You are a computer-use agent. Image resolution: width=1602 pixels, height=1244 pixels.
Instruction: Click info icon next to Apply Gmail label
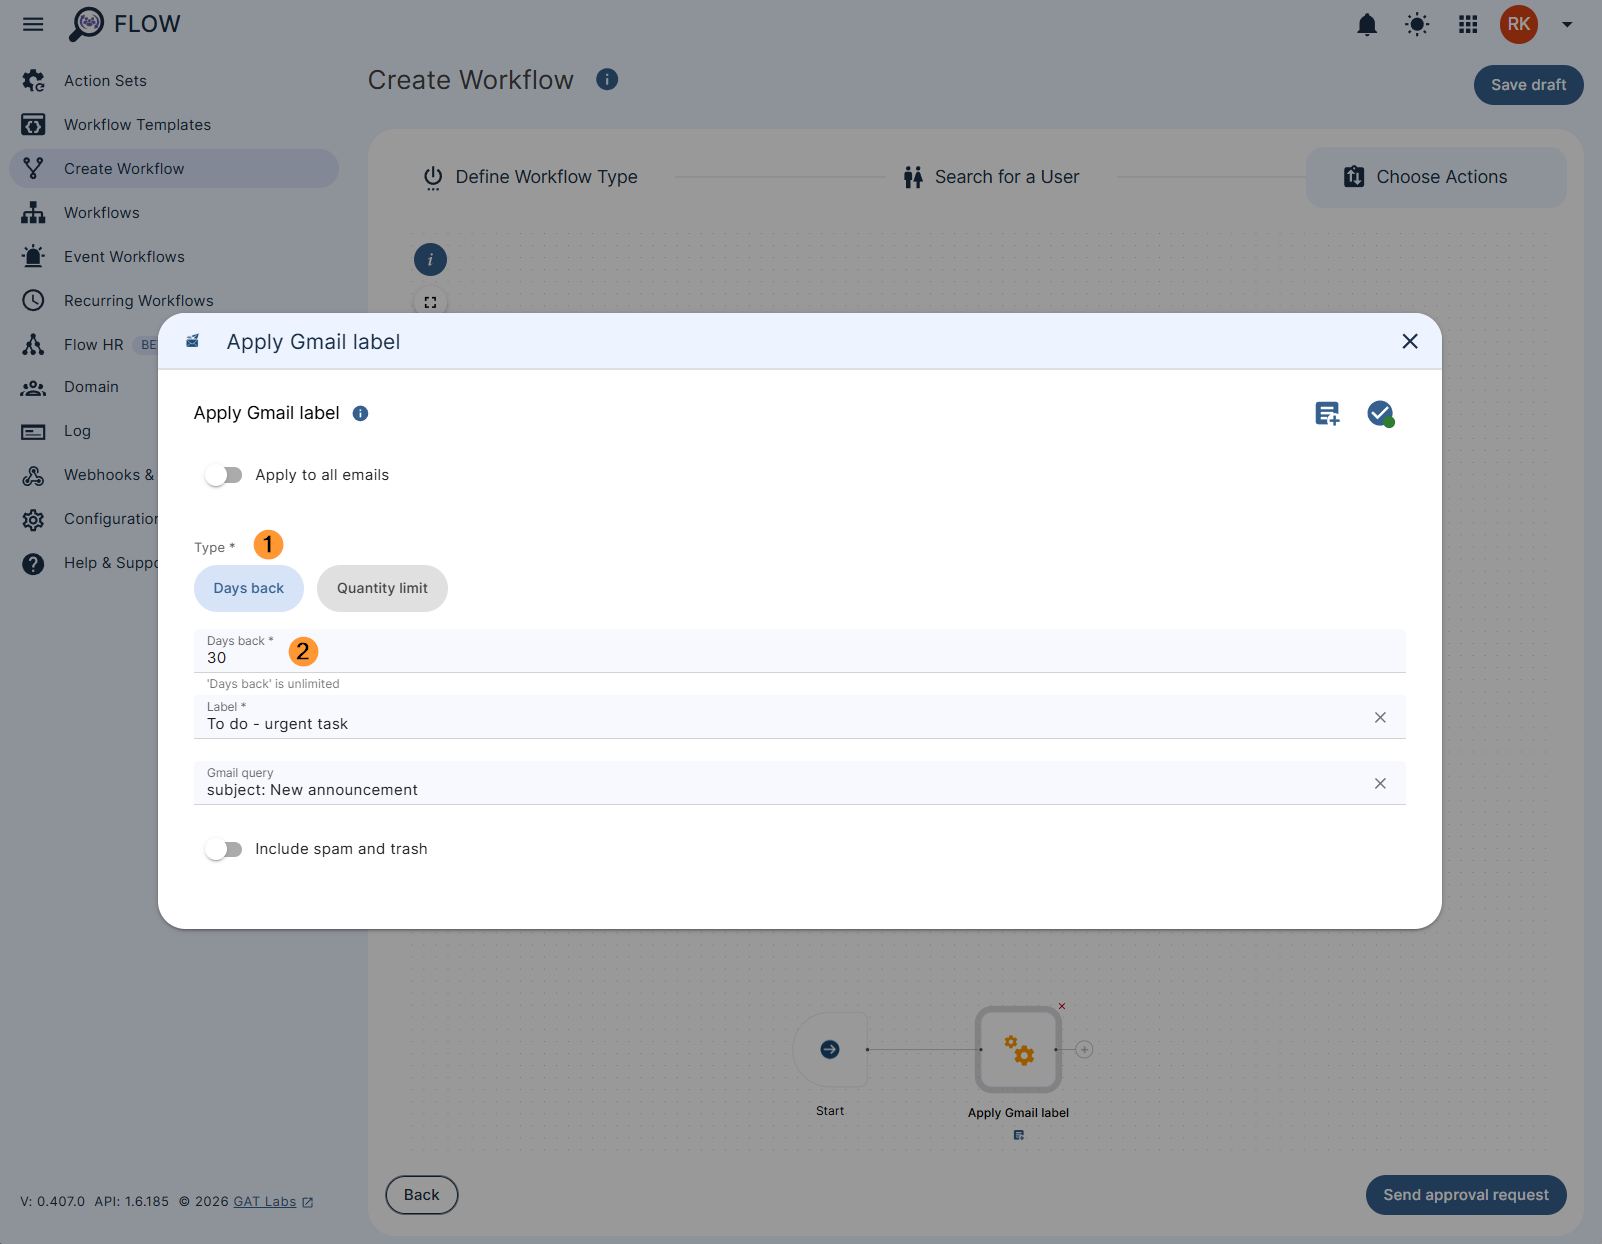(x=361, y=414)
